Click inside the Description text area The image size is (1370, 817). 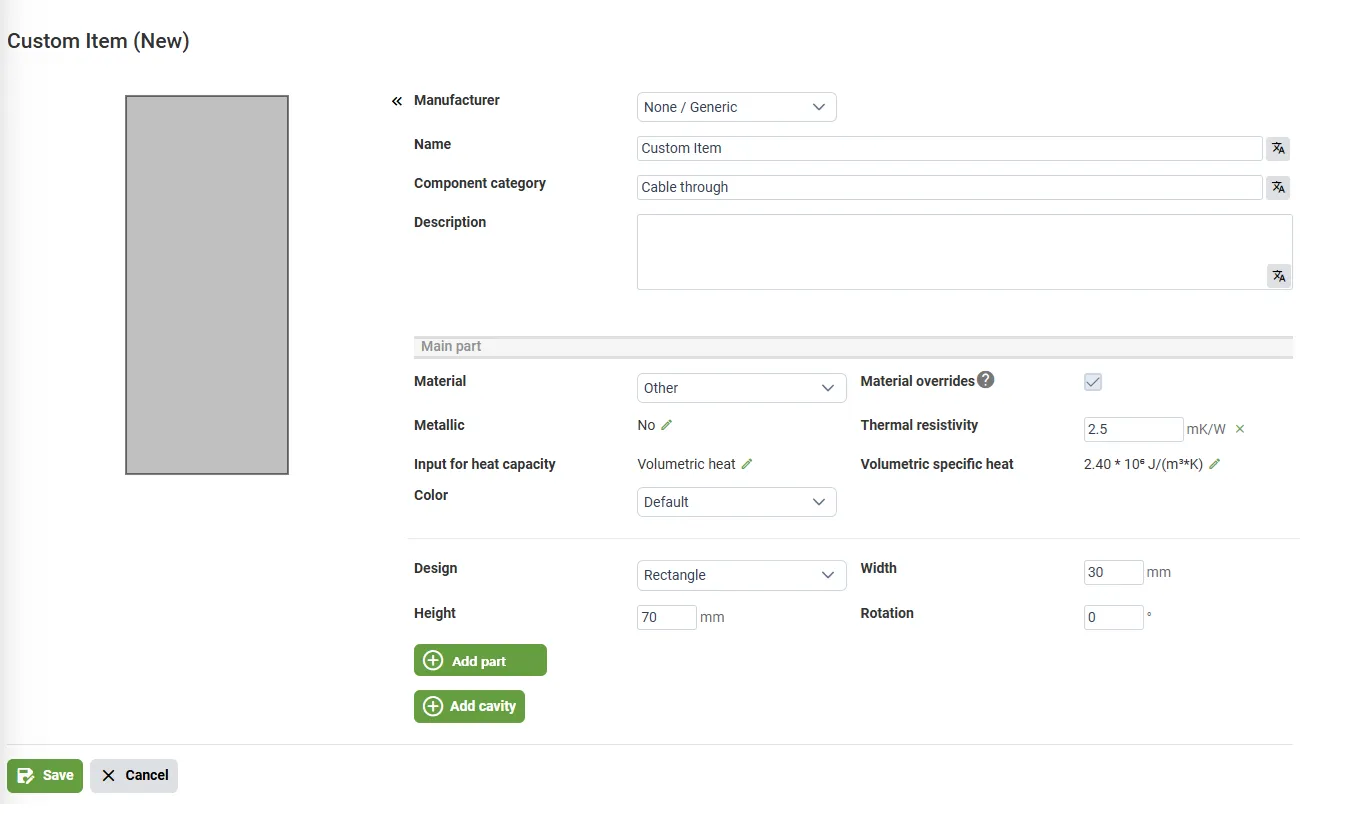pyautogui.click(x=964, y=252)
